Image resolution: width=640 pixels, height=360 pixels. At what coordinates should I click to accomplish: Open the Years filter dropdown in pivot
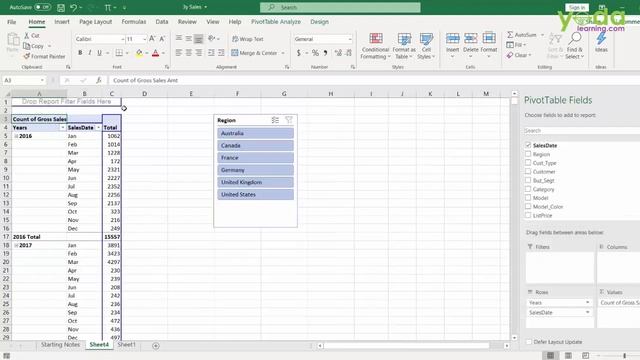click(x=62, y=128)
